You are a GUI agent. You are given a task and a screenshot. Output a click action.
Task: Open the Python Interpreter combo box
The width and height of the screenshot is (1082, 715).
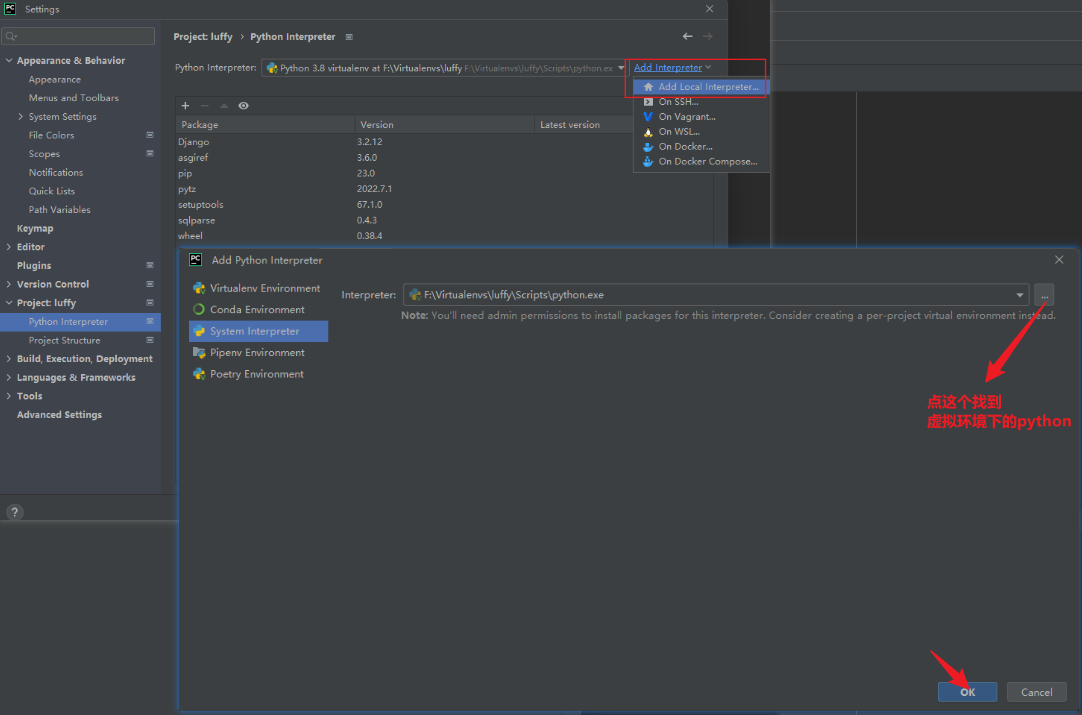click(444, 68)
